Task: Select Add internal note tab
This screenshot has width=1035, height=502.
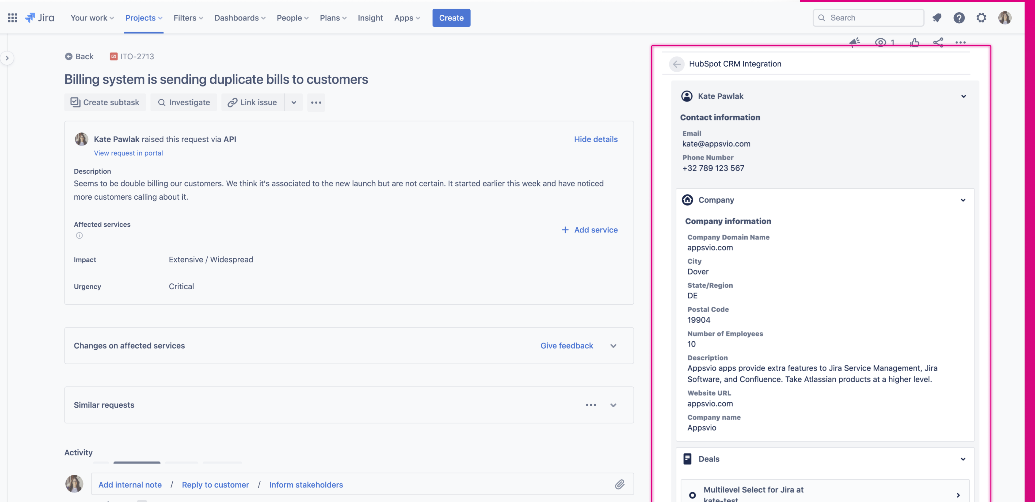Action: (130, 485)
